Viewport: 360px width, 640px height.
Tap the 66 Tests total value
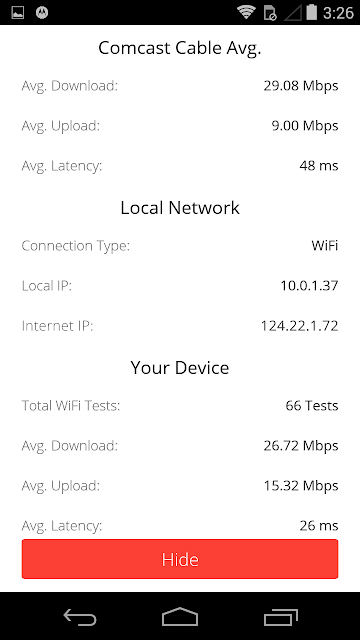[x=312, y=406]
